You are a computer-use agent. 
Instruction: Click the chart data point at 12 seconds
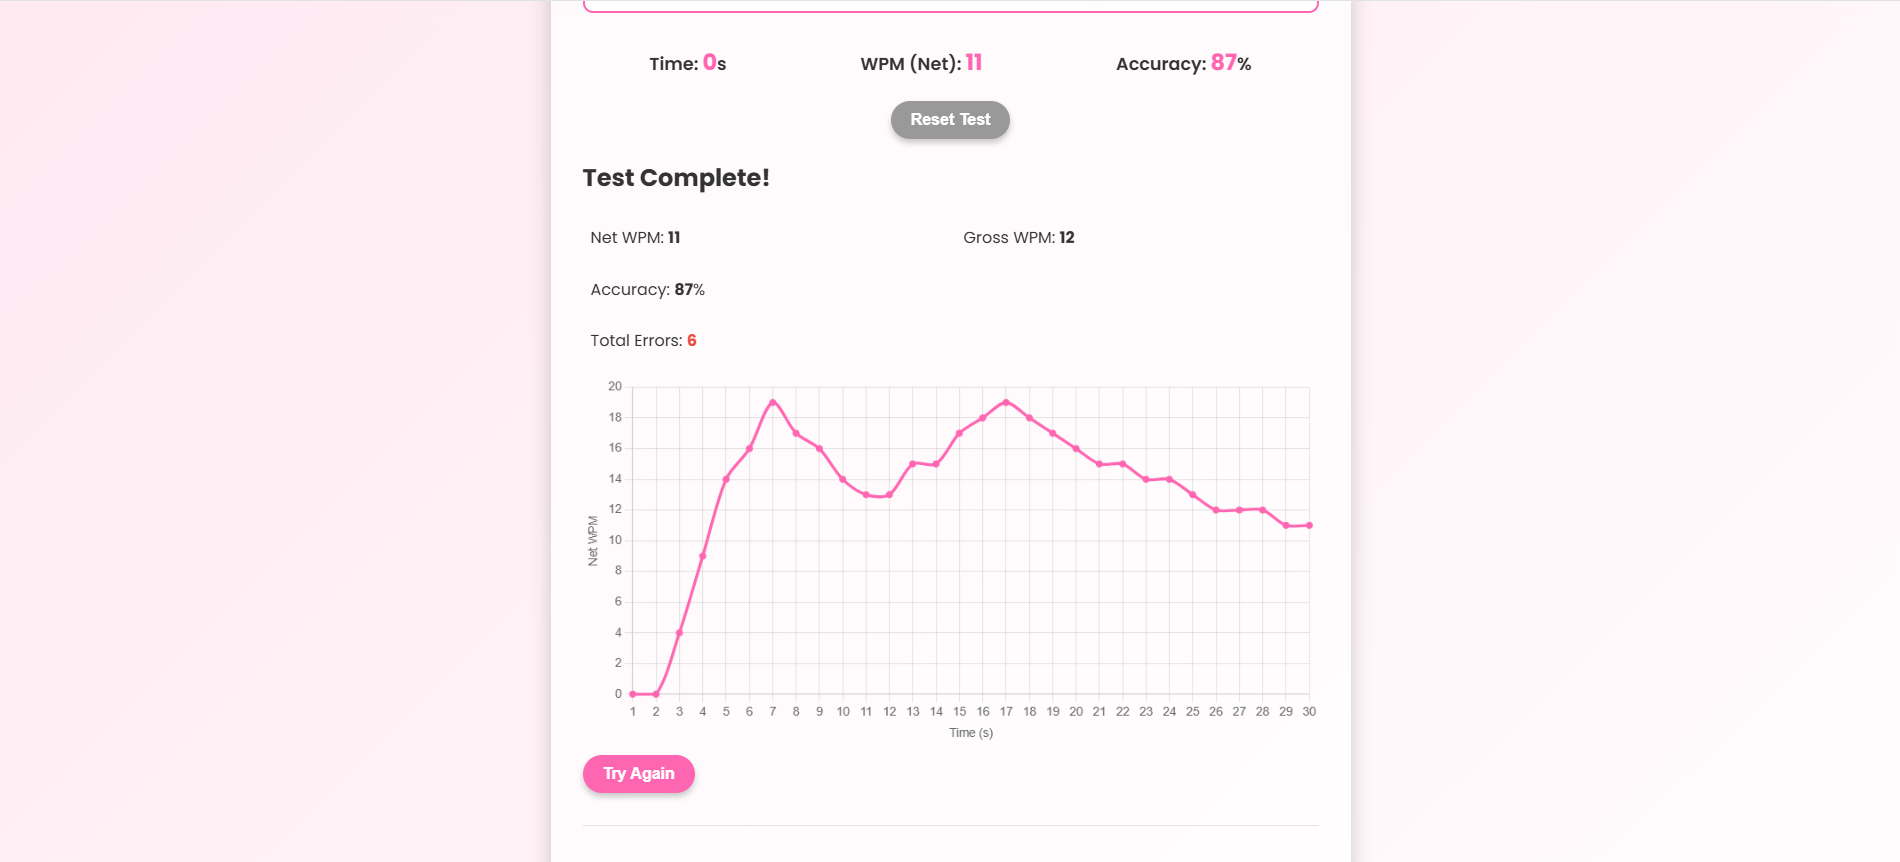(889, 495)
